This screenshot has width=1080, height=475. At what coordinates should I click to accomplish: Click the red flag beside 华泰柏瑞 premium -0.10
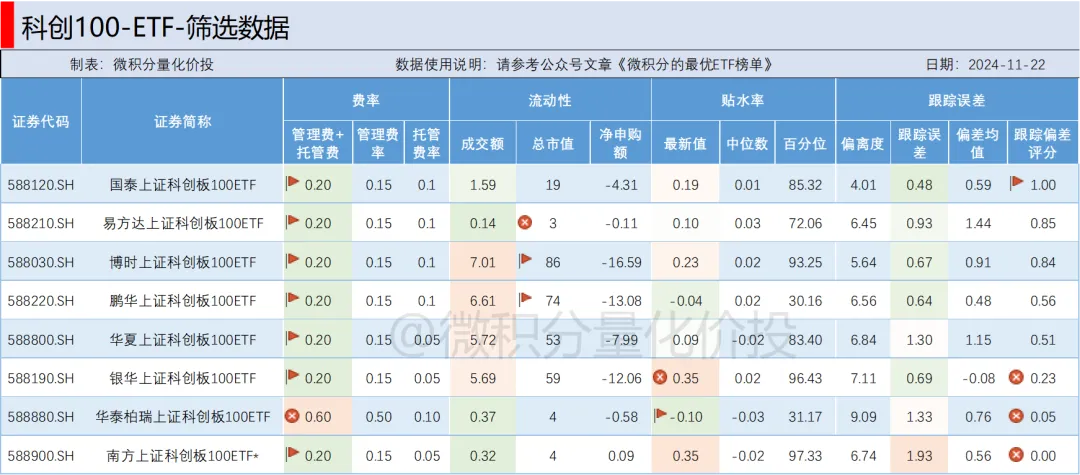click(660, 415)
